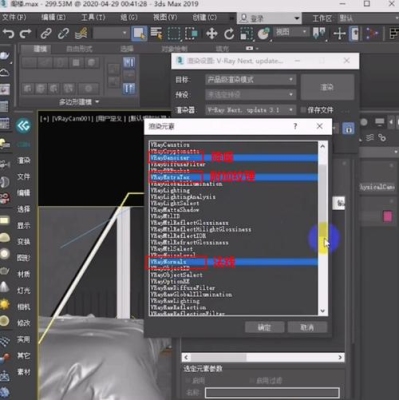Screen dimensions: 399x400
Task: Select VRayNormals in the elements list
Action: point(233,262)
